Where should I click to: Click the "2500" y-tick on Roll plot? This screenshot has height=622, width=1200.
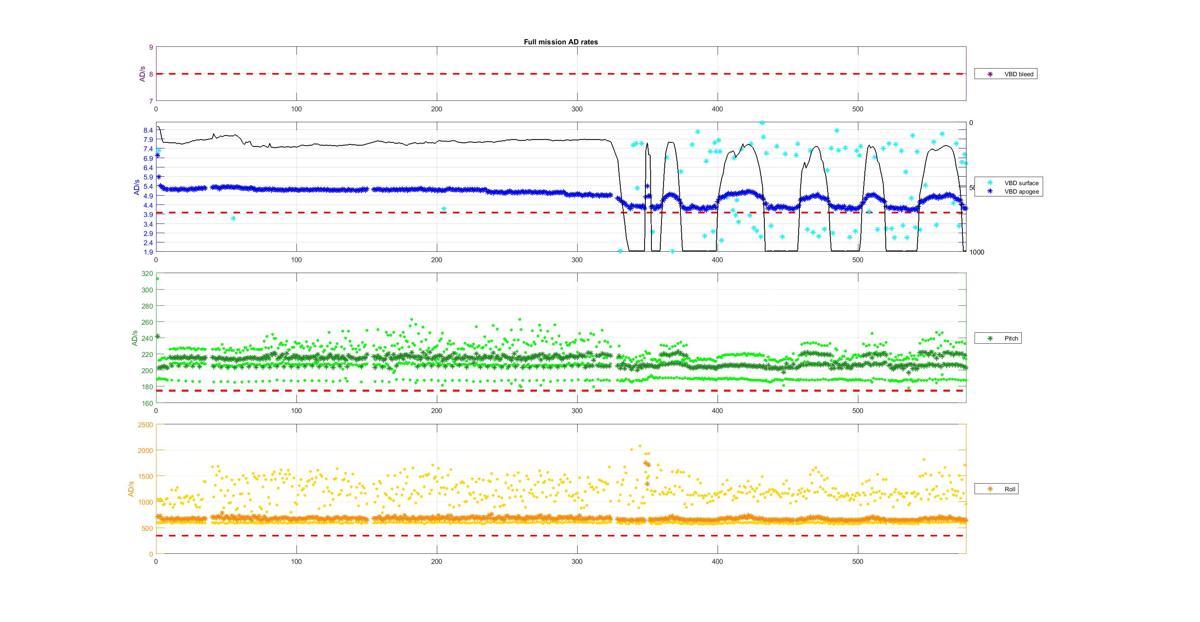tap(146, 425)
